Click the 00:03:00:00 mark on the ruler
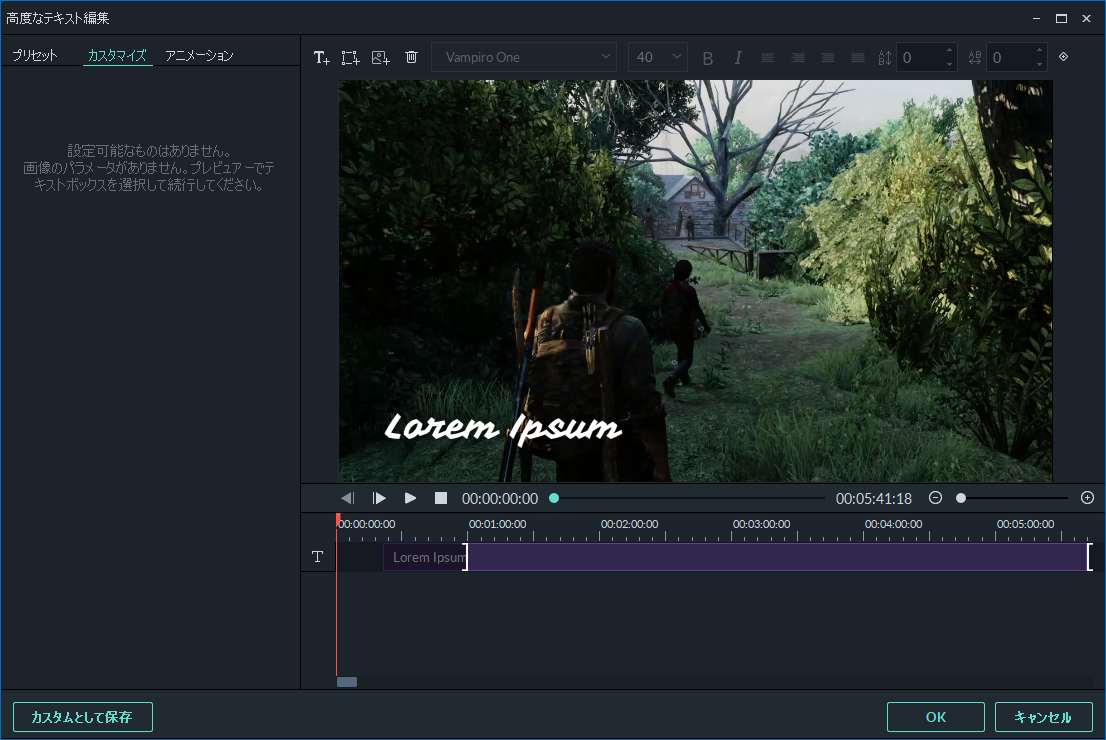The image size is (1106, 740). pyautogui.click(x=761, y=524)
